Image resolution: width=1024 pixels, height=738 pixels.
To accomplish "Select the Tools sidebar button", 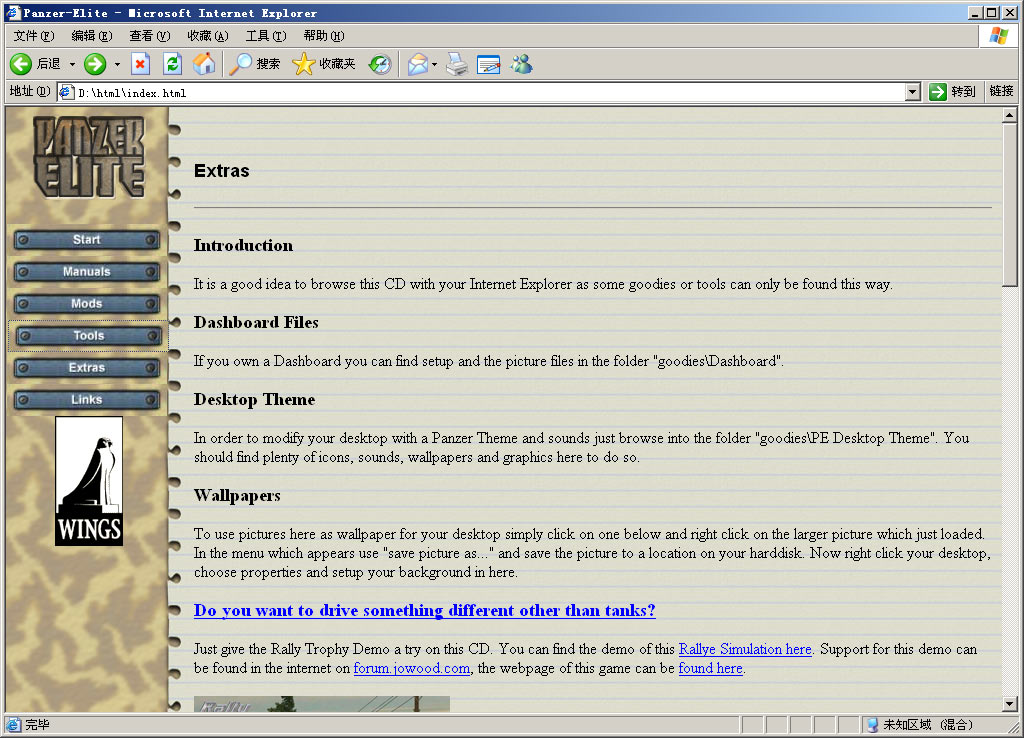I will 88,336.
